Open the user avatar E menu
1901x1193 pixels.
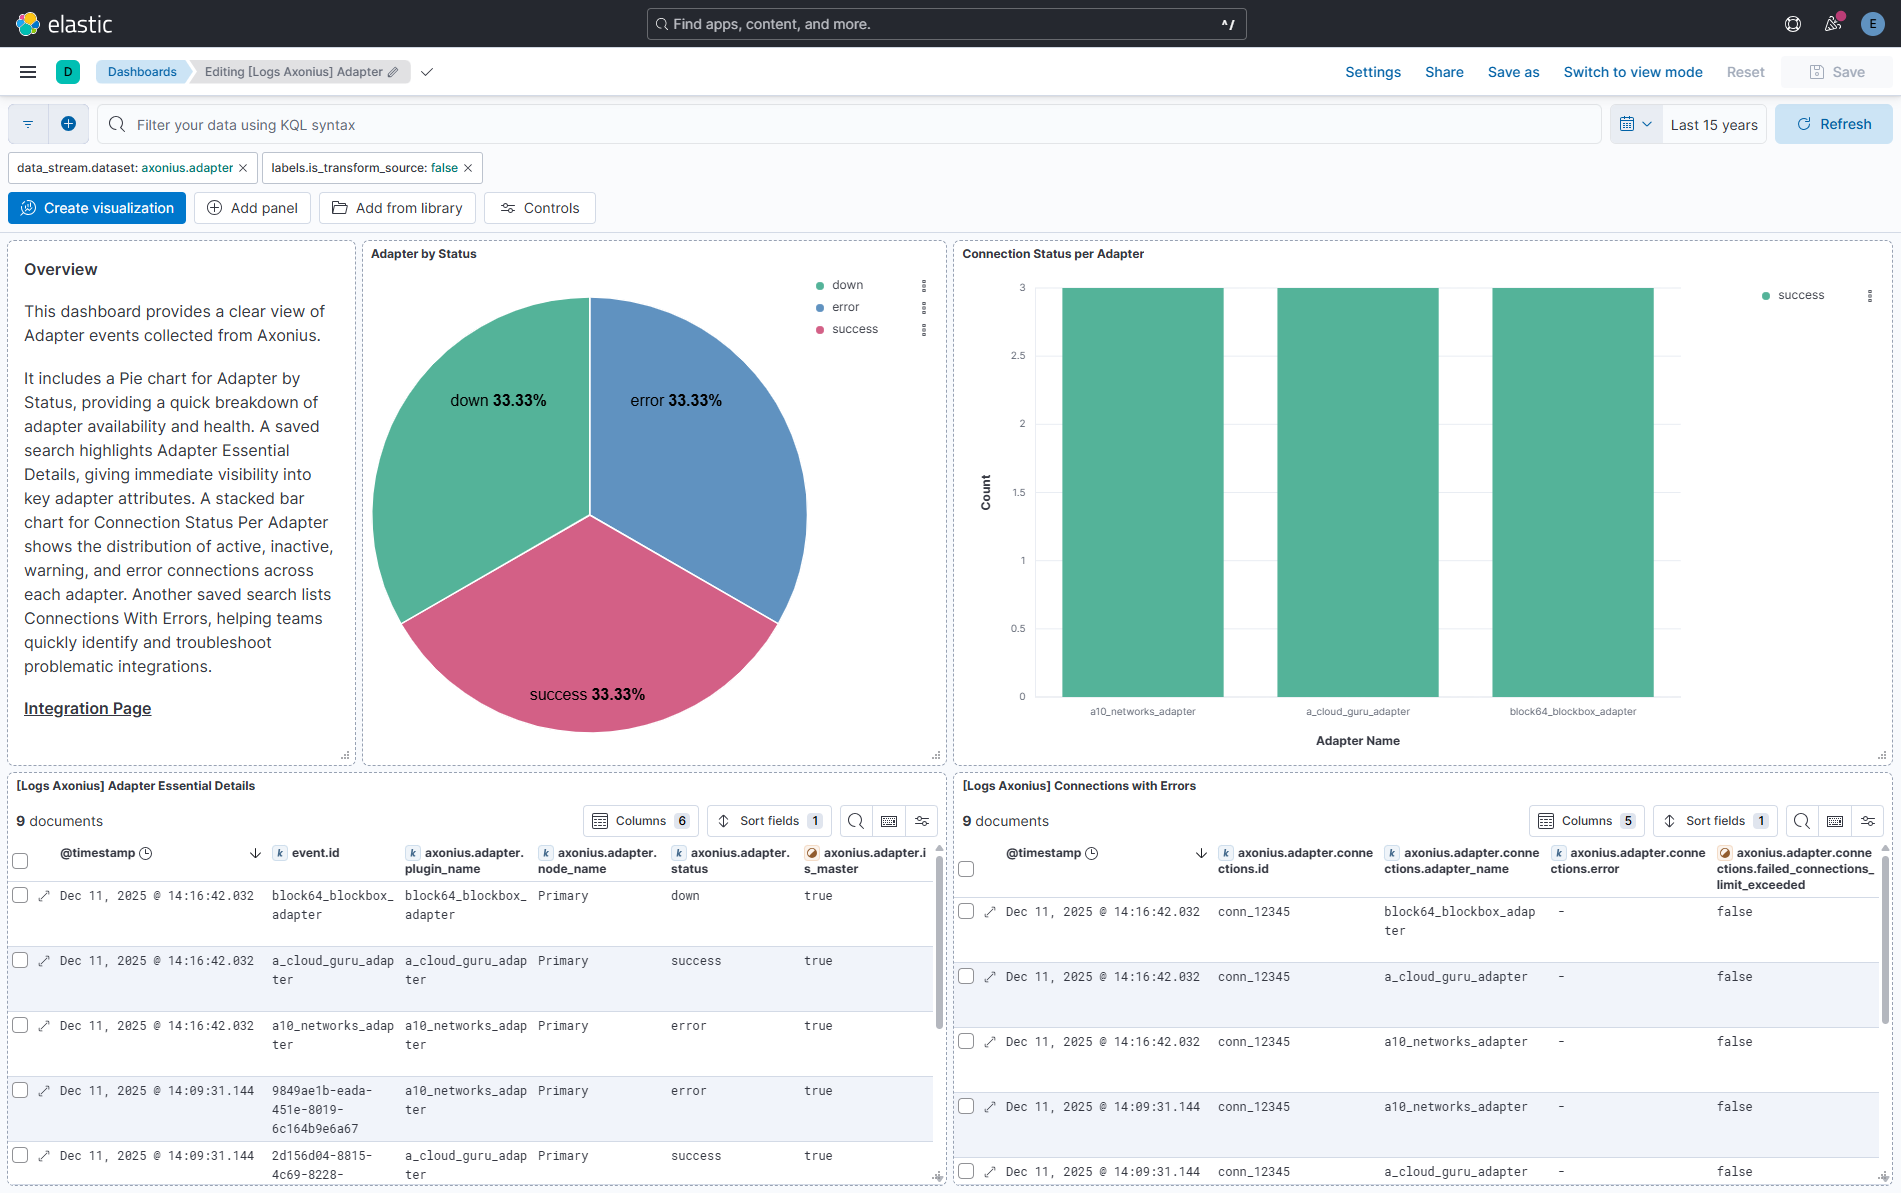tap(1873, 24)
